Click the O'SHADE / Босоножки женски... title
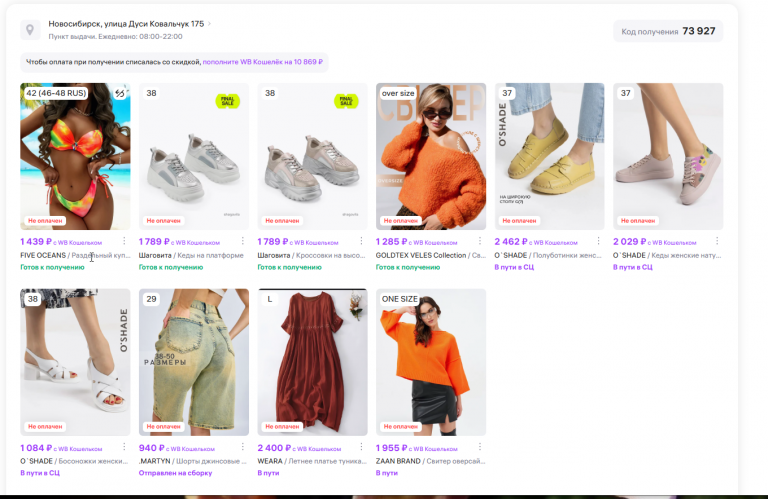Viewport: 768px width, 499px height. (x=74, y=461)
